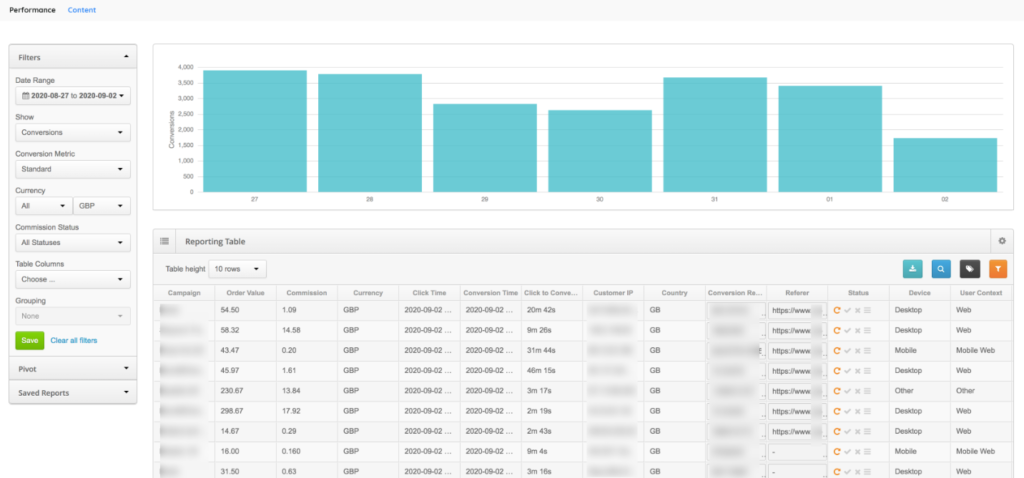Expand the Pivot panel
1024x478 pixels.
[x=73, y=368]
